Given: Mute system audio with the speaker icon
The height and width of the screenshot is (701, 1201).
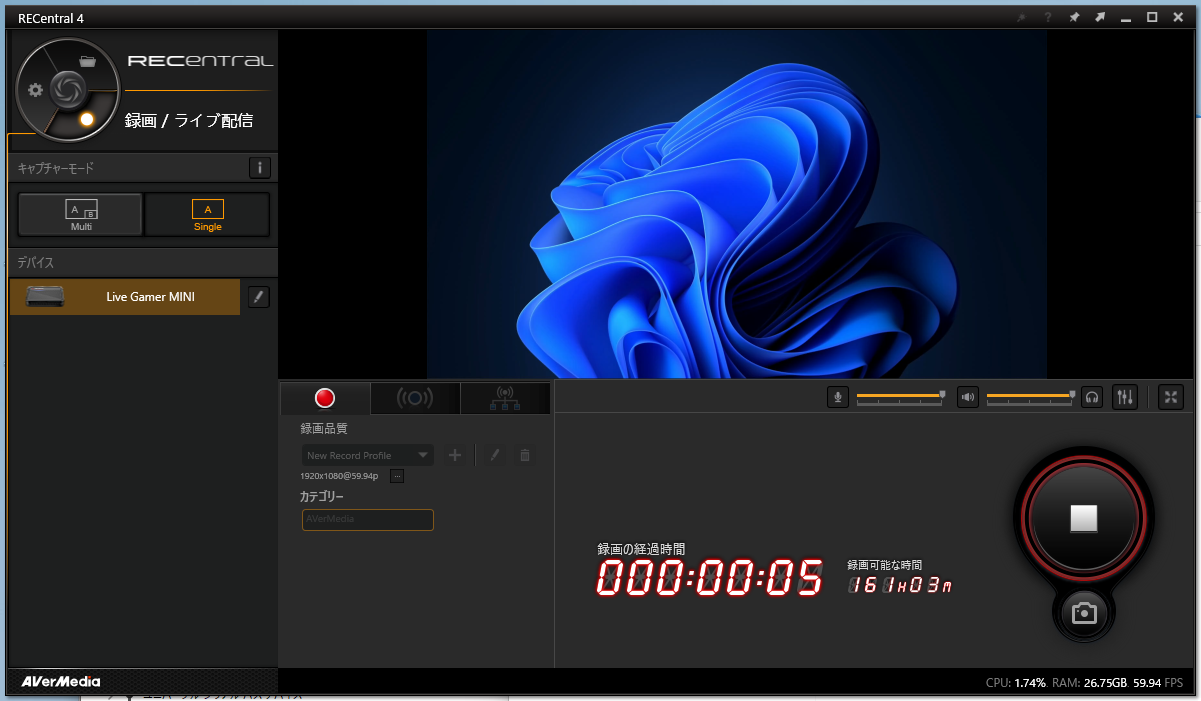Looking at the screenshot, I should click(967, 397).
